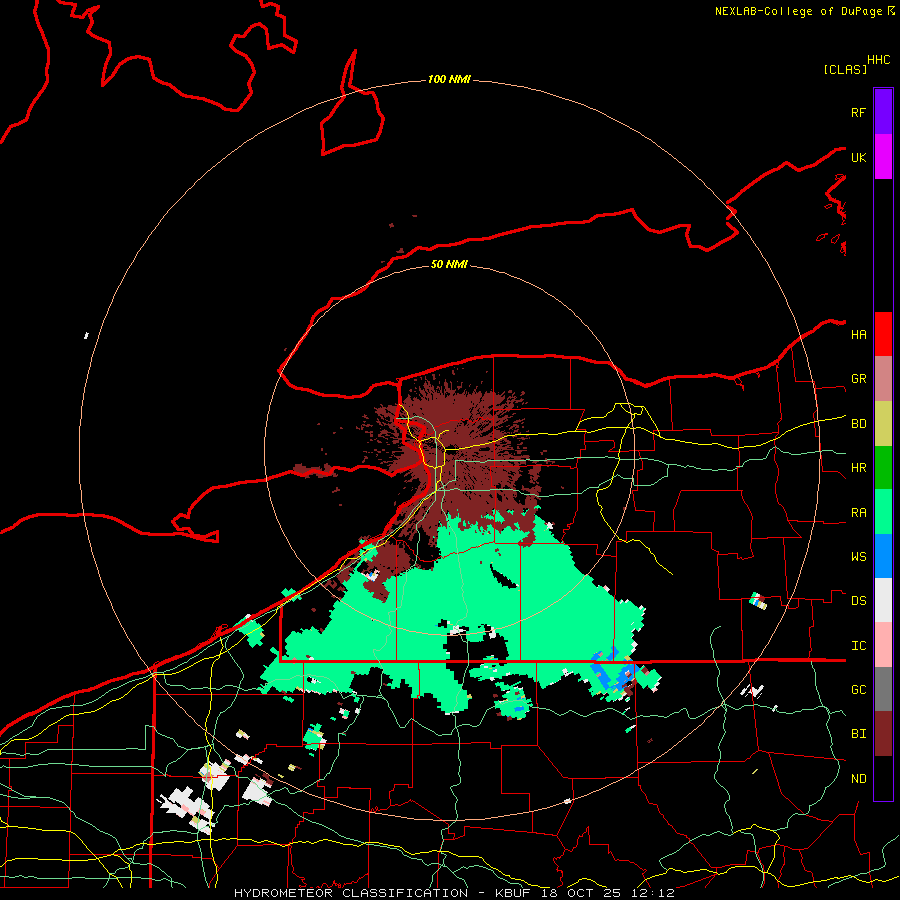Click the ND black legend swatch

883,778
